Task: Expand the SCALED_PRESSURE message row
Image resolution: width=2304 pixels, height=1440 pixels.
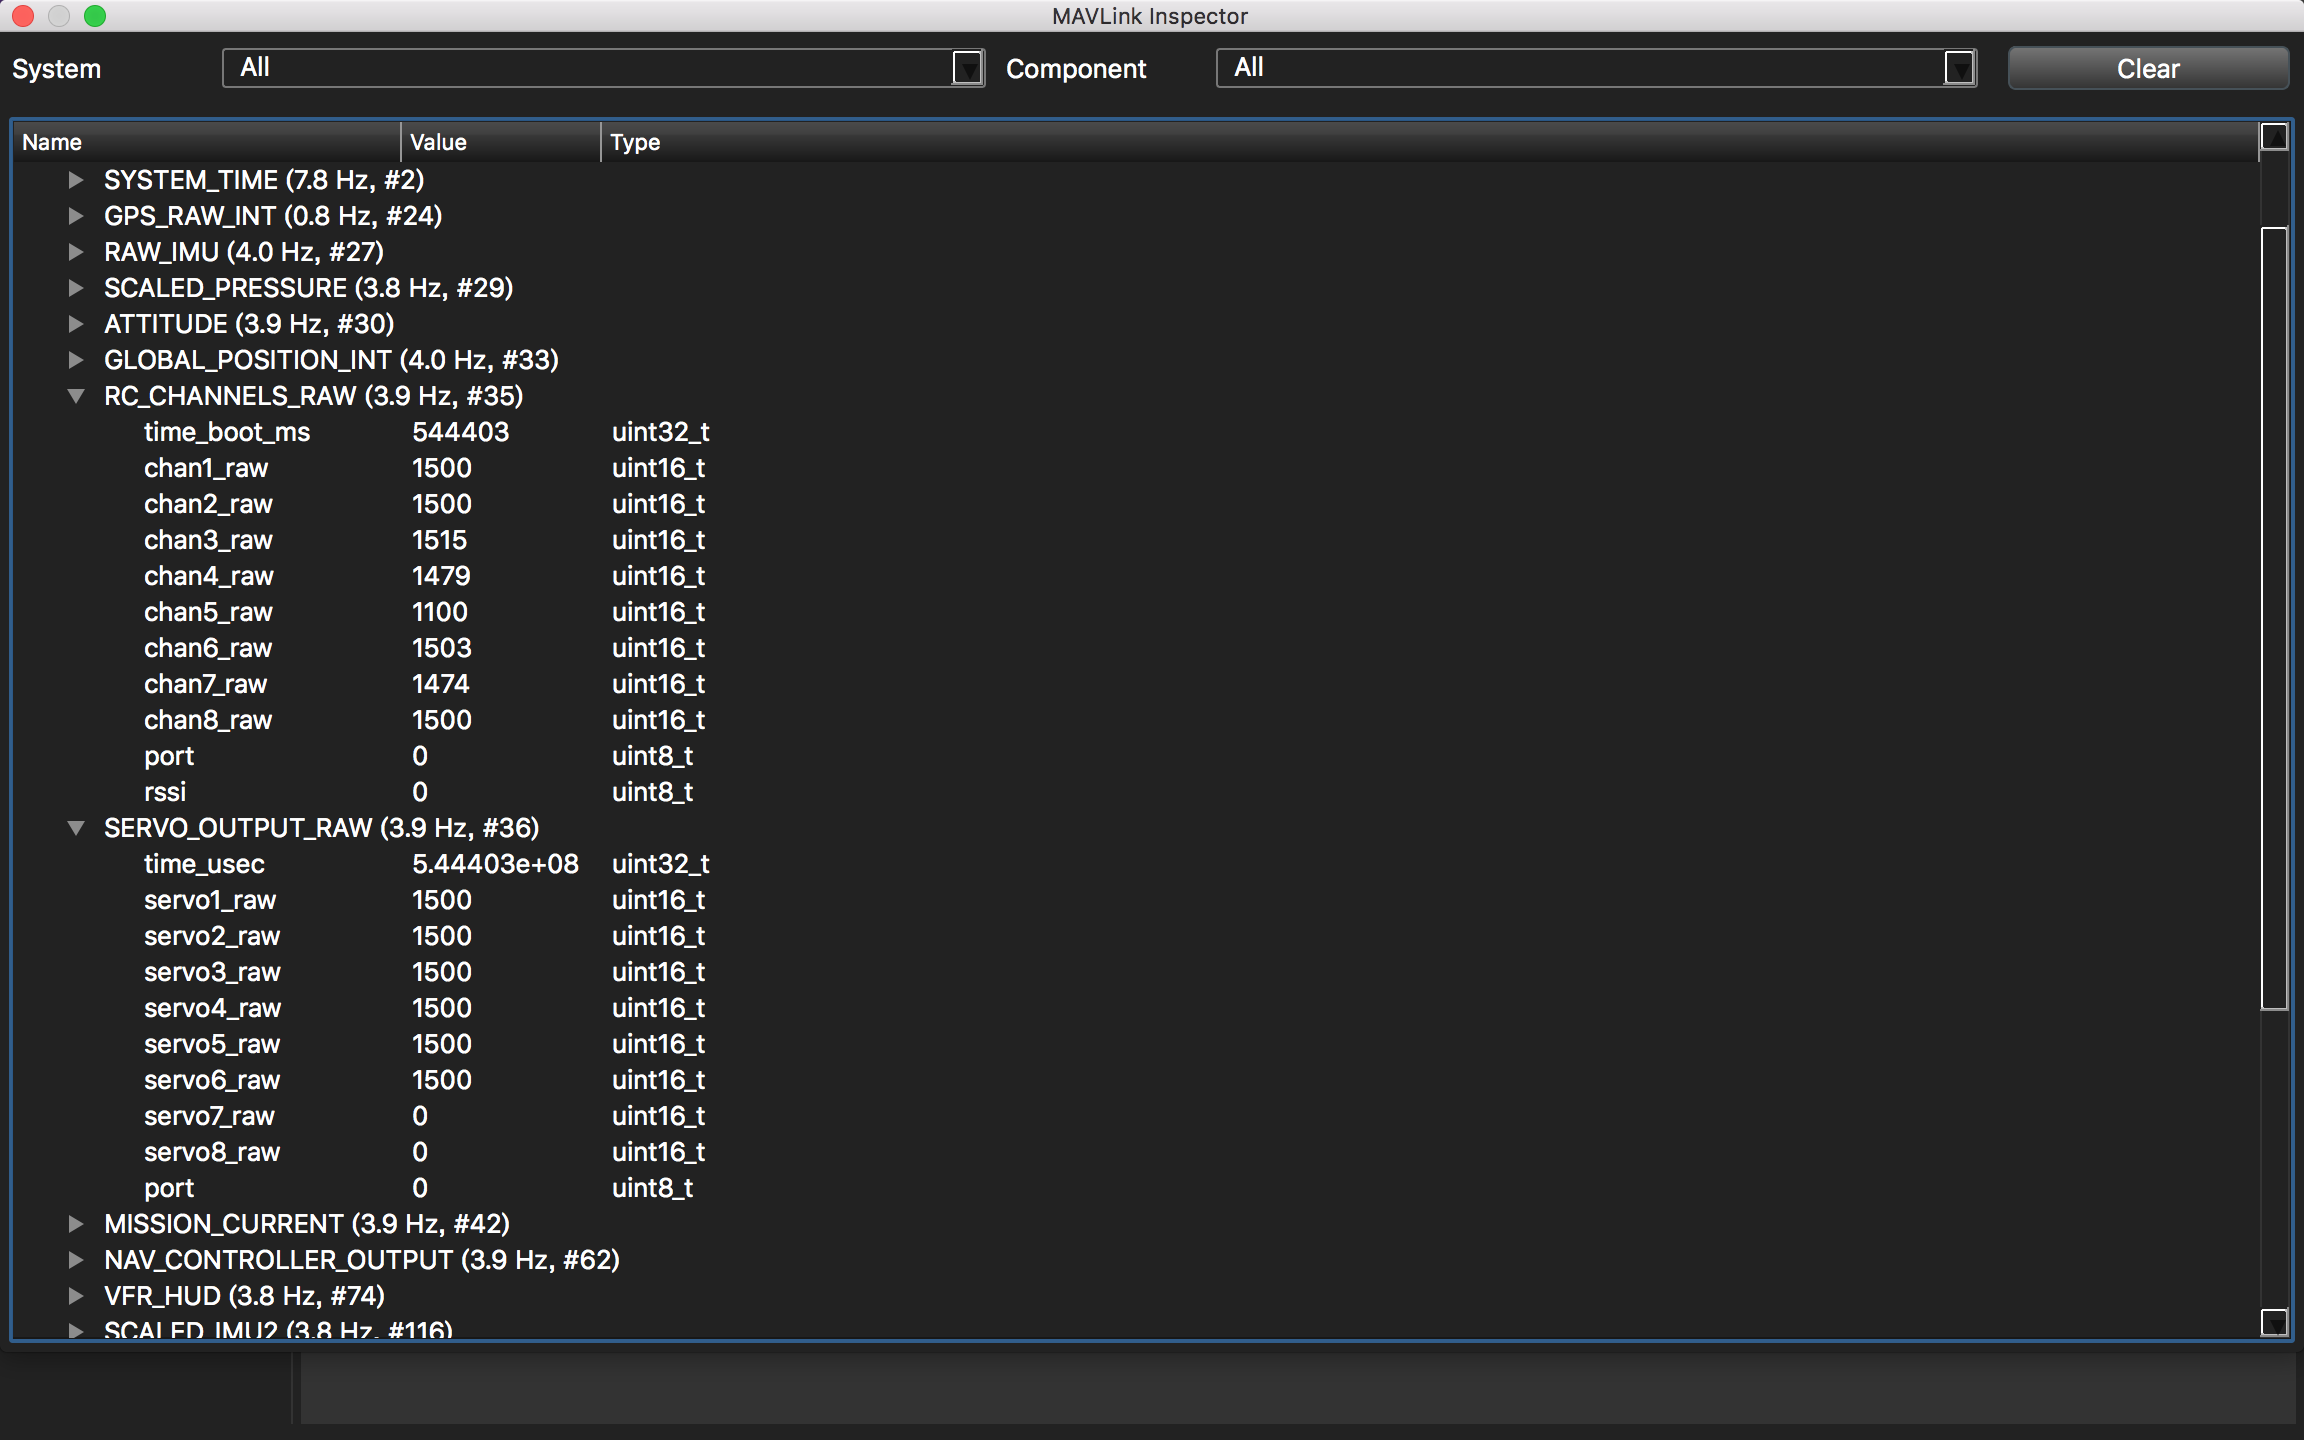Action: click(x=76, y=288)
